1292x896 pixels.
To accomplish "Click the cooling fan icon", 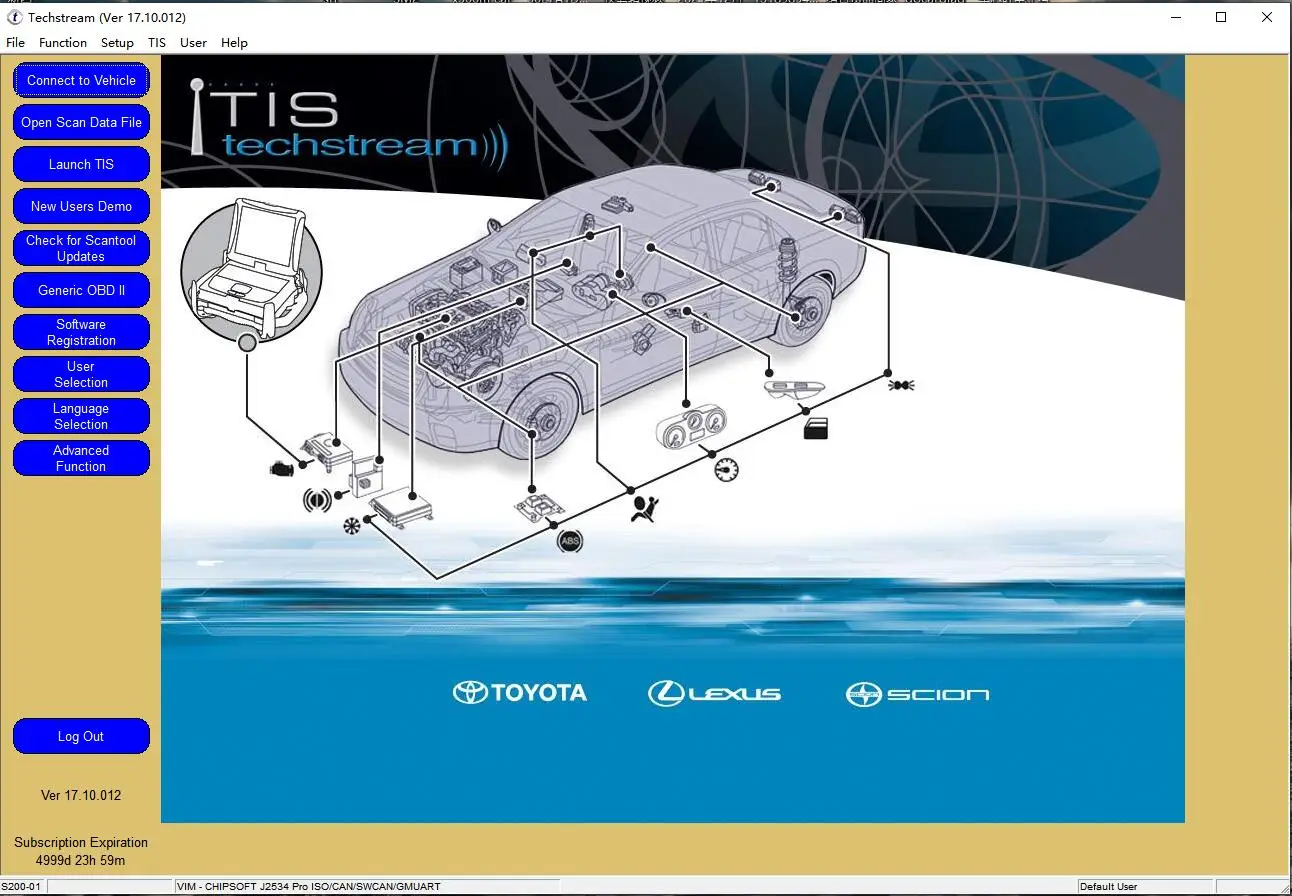I will (x=352, y=525).
